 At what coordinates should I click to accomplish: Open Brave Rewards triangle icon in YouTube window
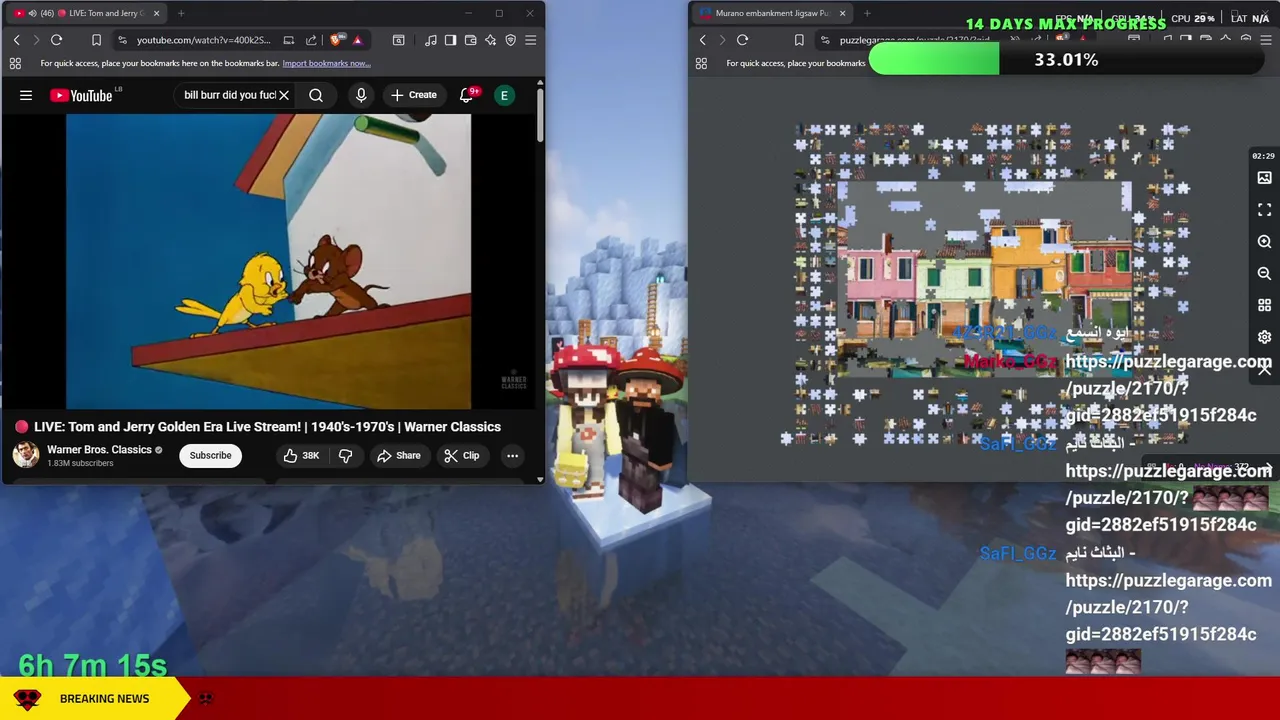tap(357, 40)
